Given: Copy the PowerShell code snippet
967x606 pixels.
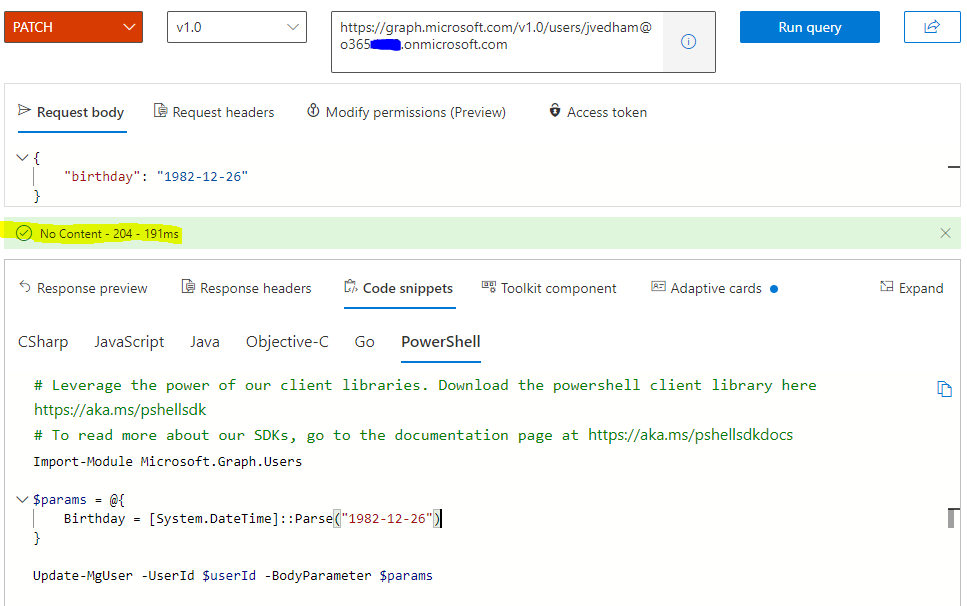Looking at the screenshot, I should (x=944, y=389).
